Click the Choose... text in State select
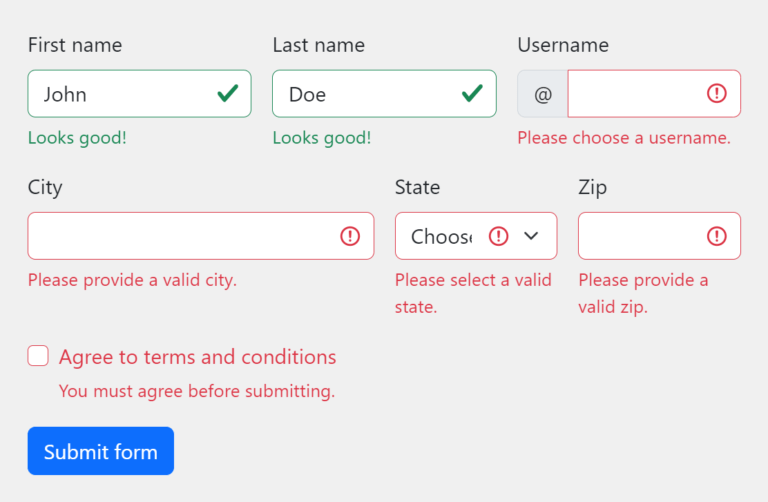The width and height of the screenshot is (768, 502). (441, 237)
